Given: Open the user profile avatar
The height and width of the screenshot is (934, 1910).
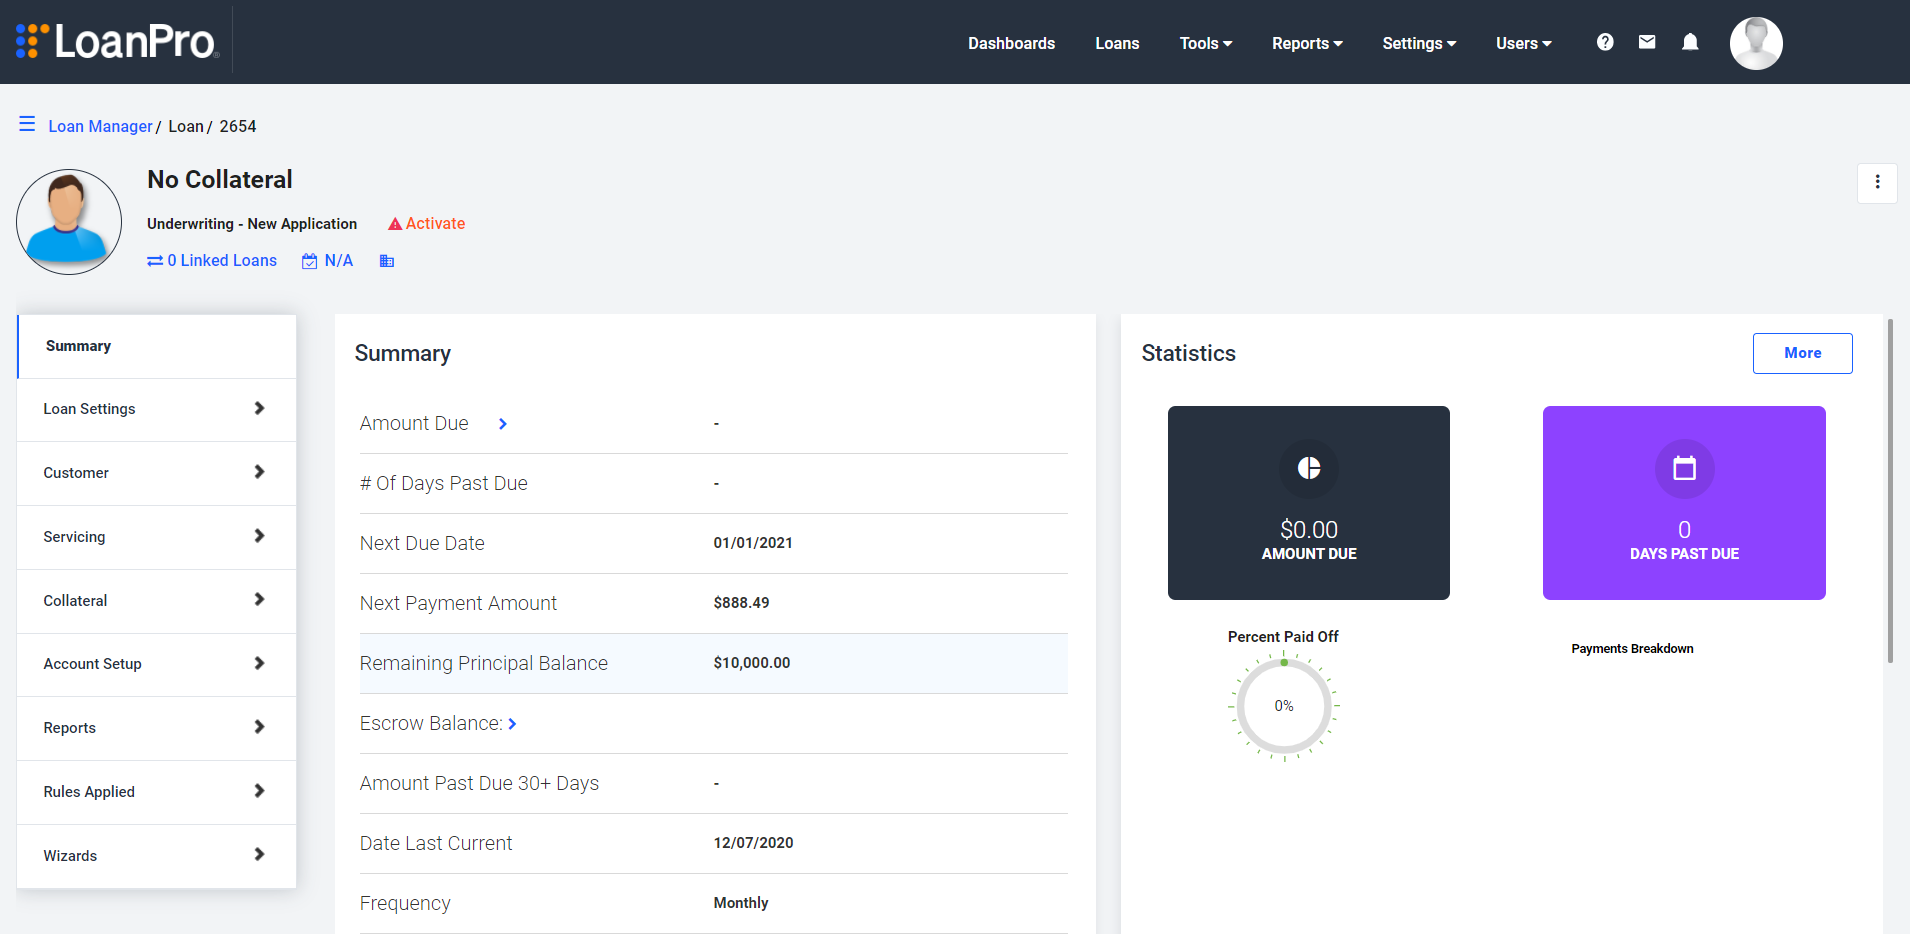Looking at the screenshot, I should click(1756, 42).
